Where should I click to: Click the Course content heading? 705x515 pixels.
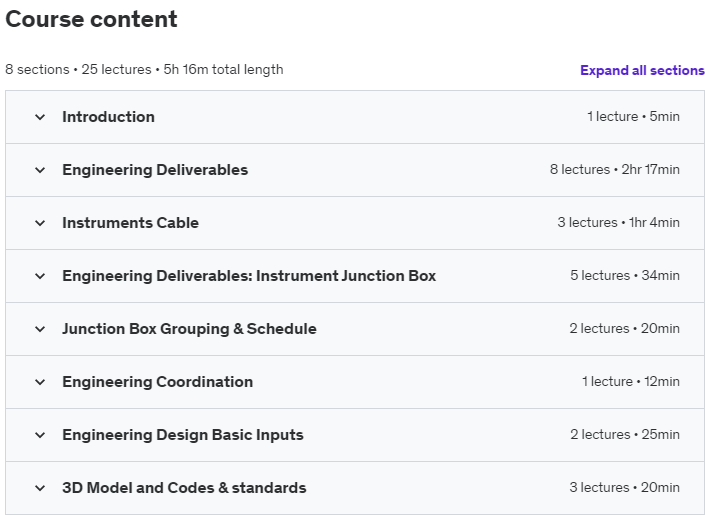tap(91, 19)
